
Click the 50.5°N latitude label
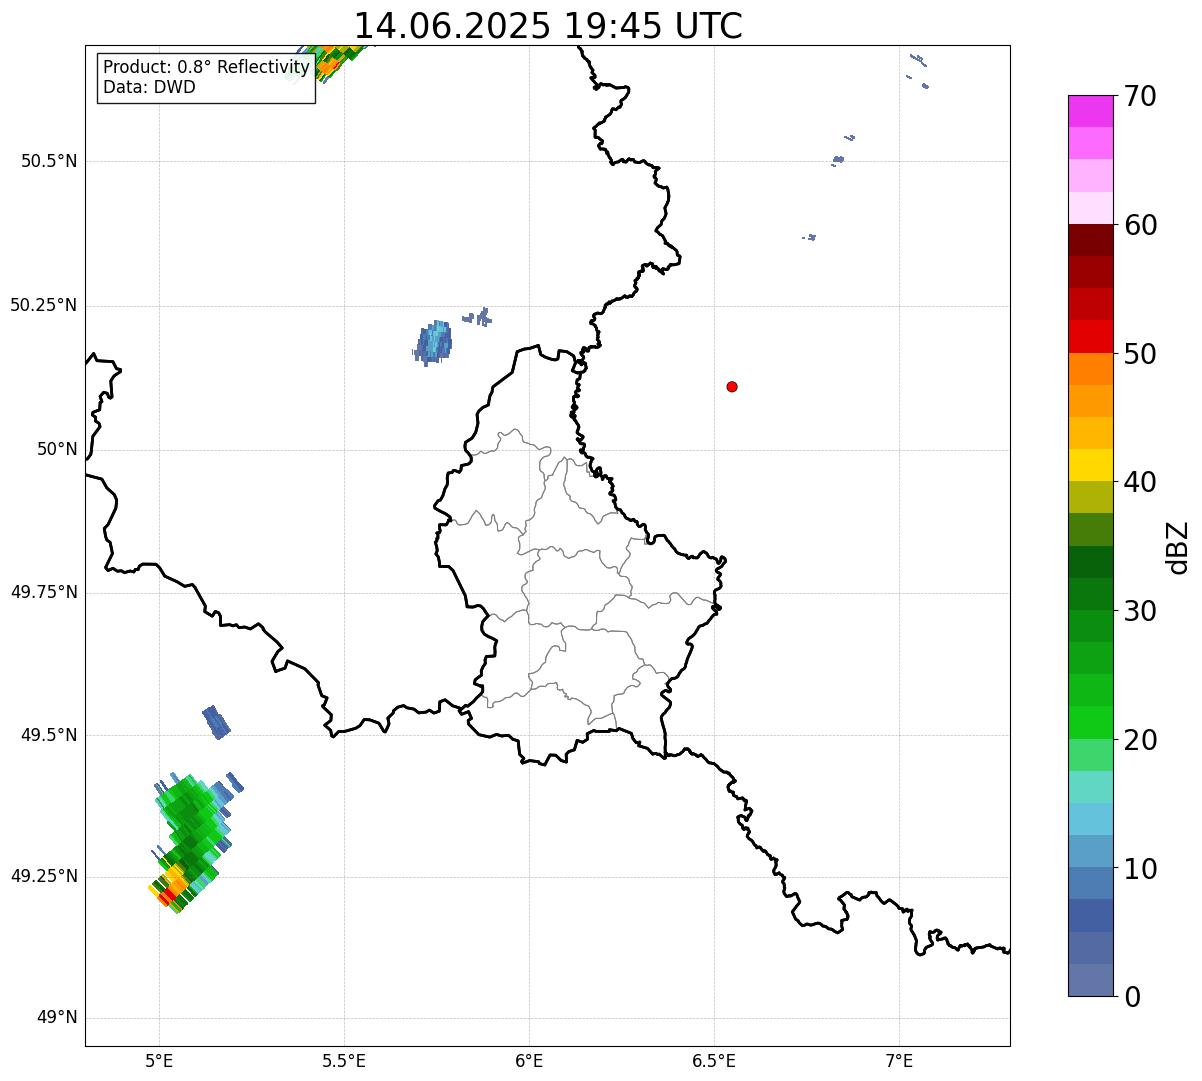tap(49, 161)
